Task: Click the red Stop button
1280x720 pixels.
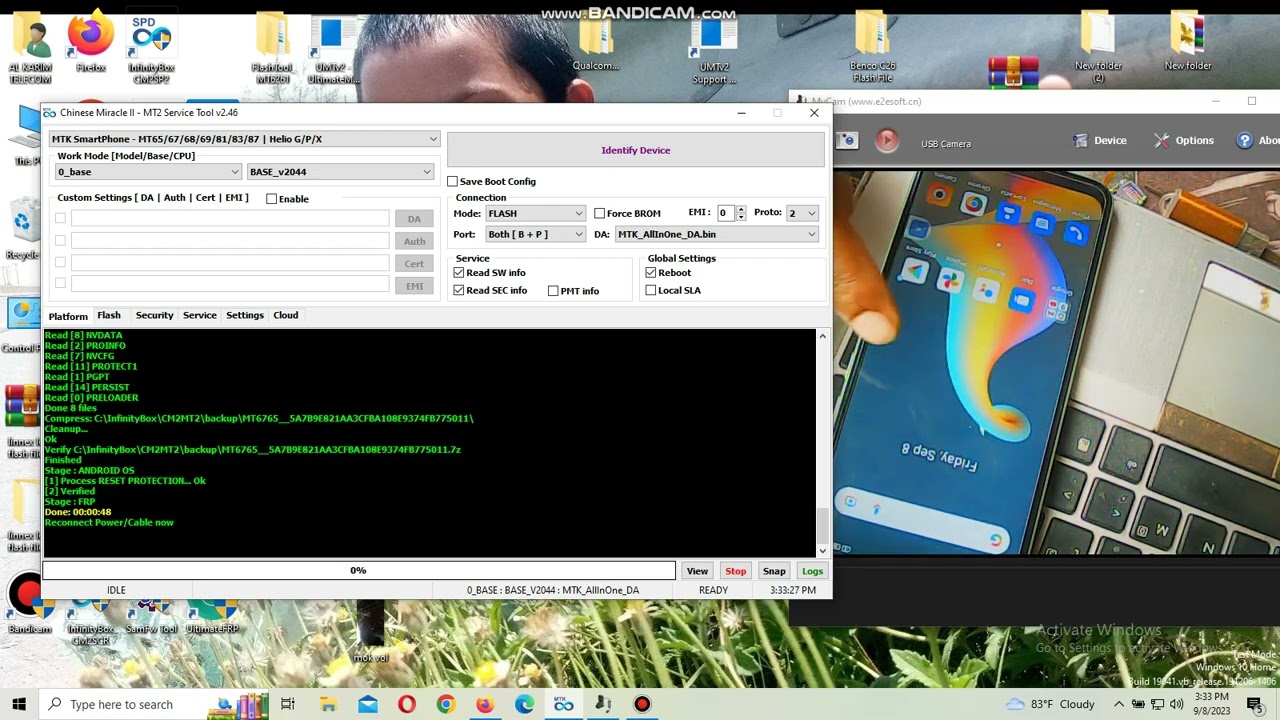Action: [x=736, y=571]
